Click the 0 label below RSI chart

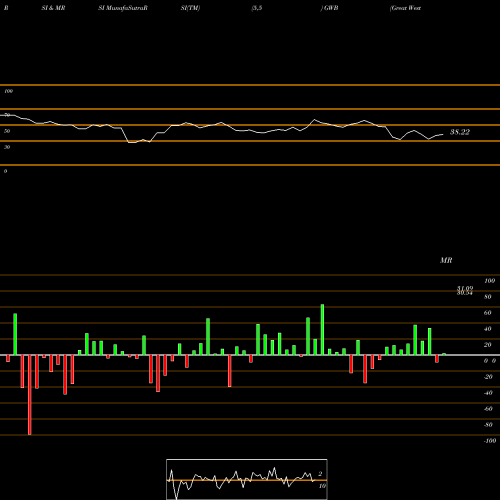(x=5, y=171)
